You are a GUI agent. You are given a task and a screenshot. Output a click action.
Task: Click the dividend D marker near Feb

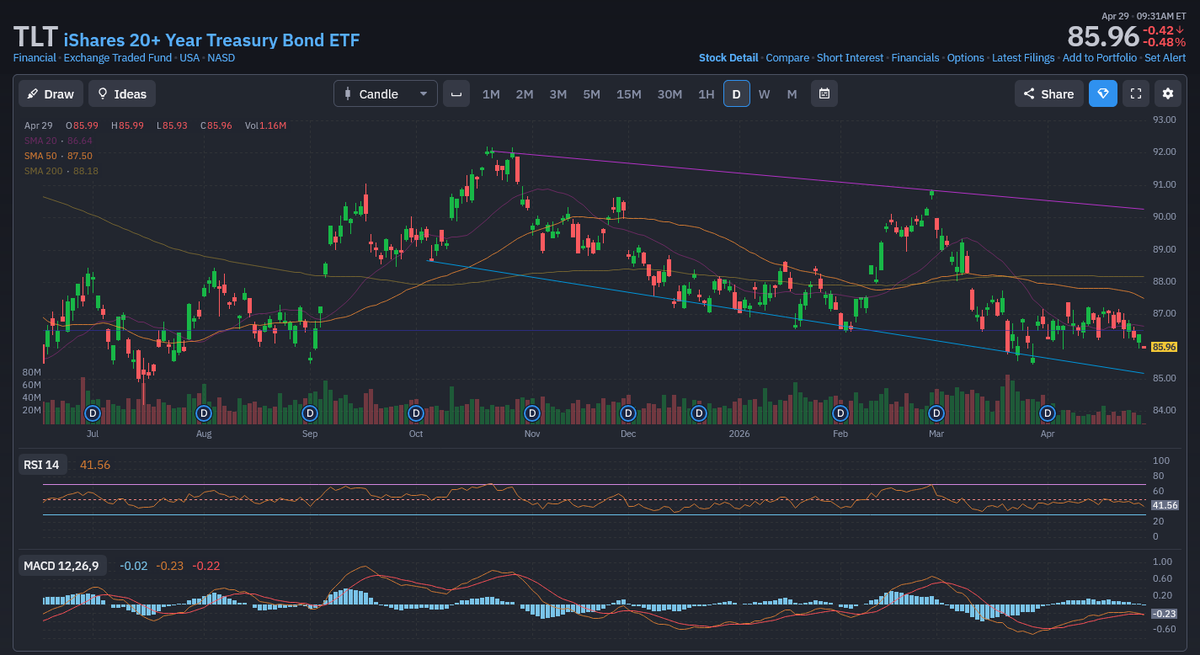841,412
